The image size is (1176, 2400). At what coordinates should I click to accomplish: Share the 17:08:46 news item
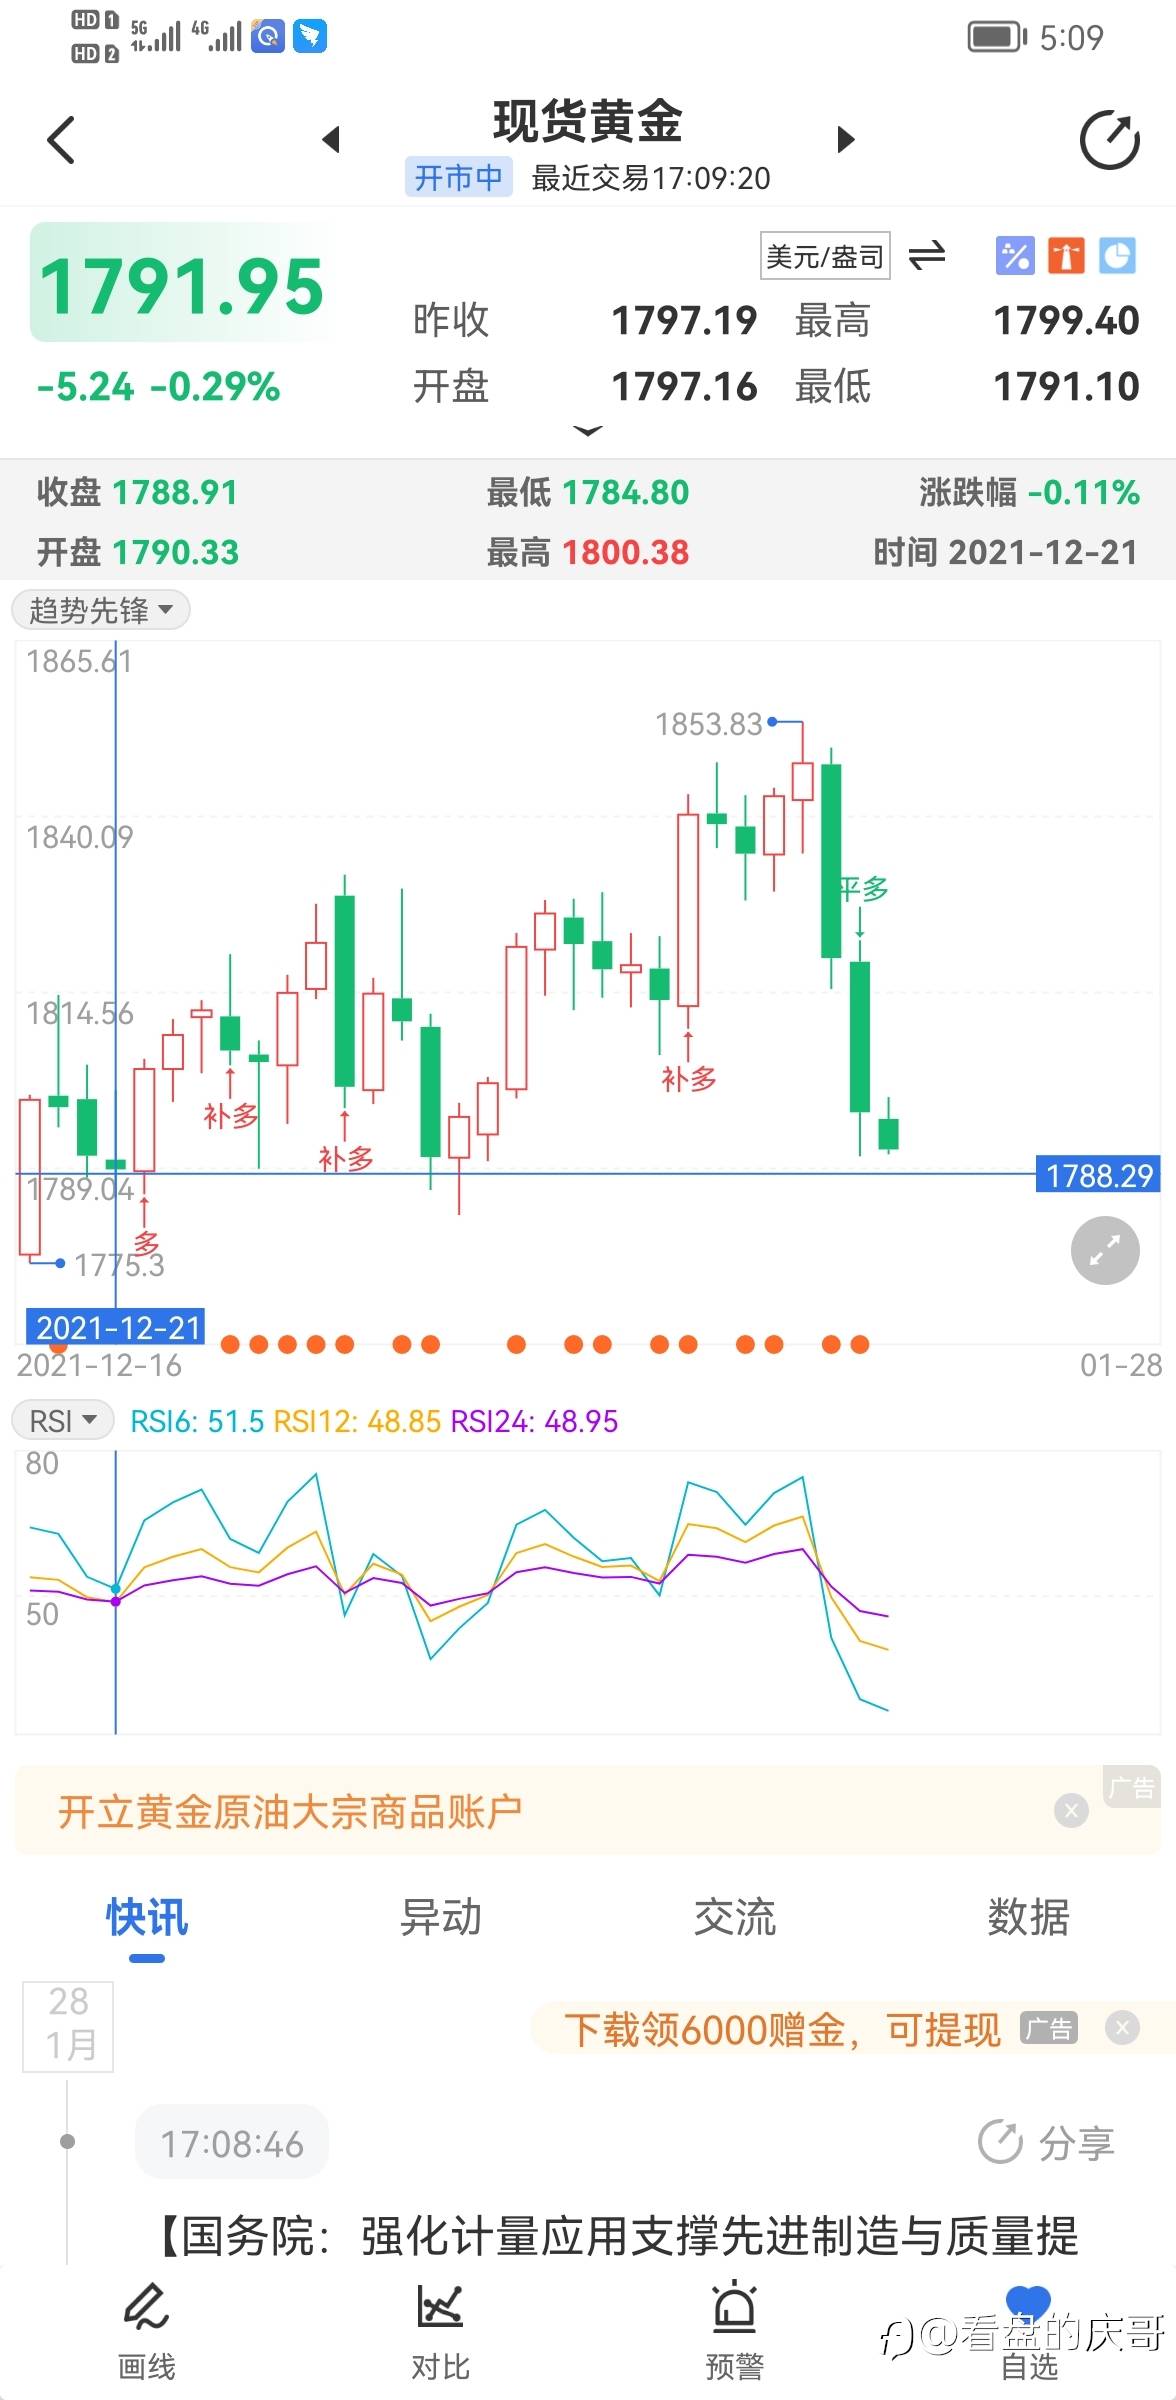1046,2143
